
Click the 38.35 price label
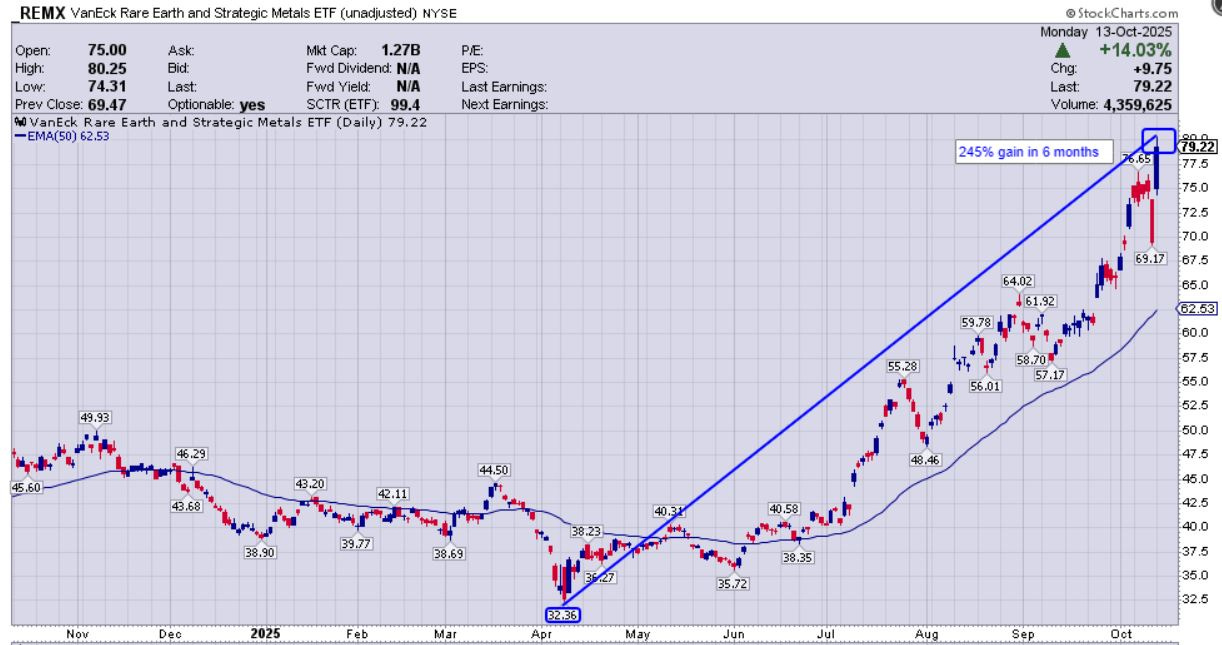798,556
